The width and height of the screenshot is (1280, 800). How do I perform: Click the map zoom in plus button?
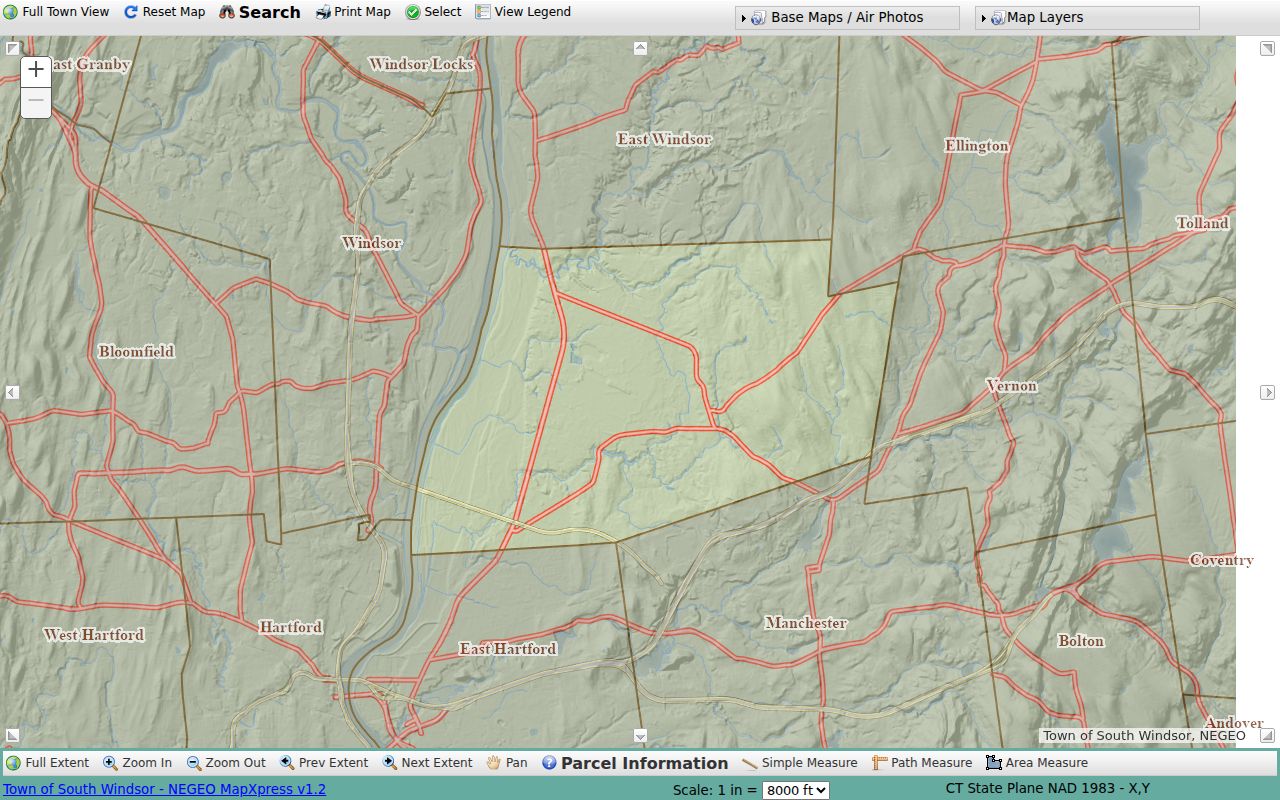pyautogui.click(x=36, y=69)
